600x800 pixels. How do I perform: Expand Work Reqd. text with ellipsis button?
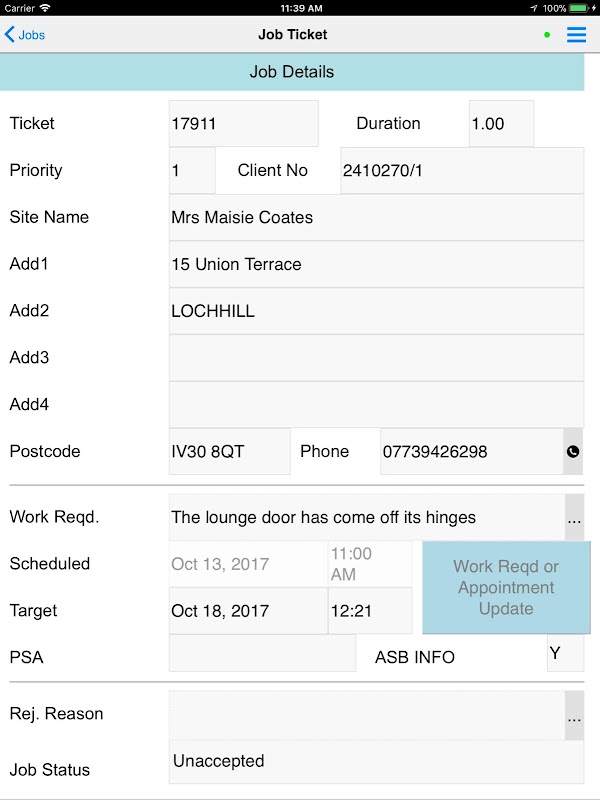point(574,518)
